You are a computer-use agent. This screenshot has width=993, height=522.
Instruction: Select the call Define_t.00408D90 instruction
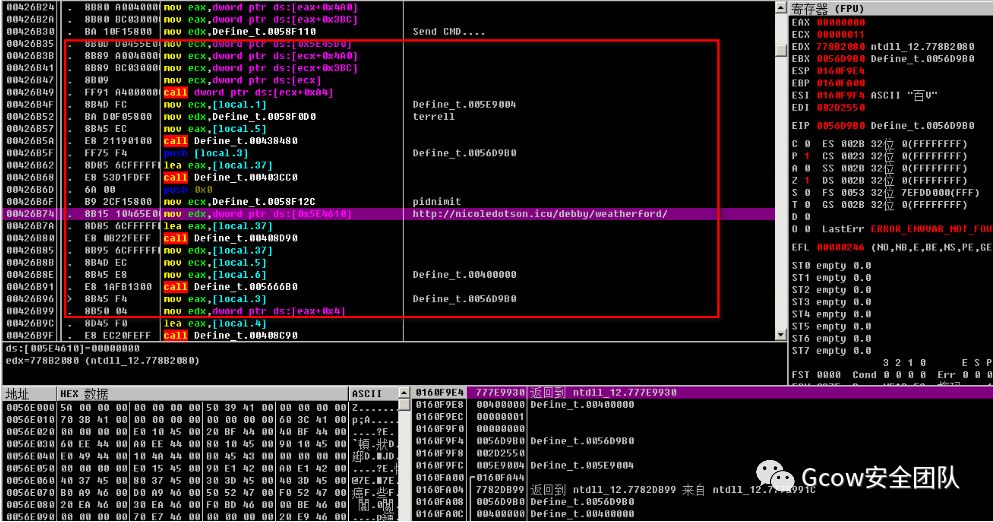point(231,238)
